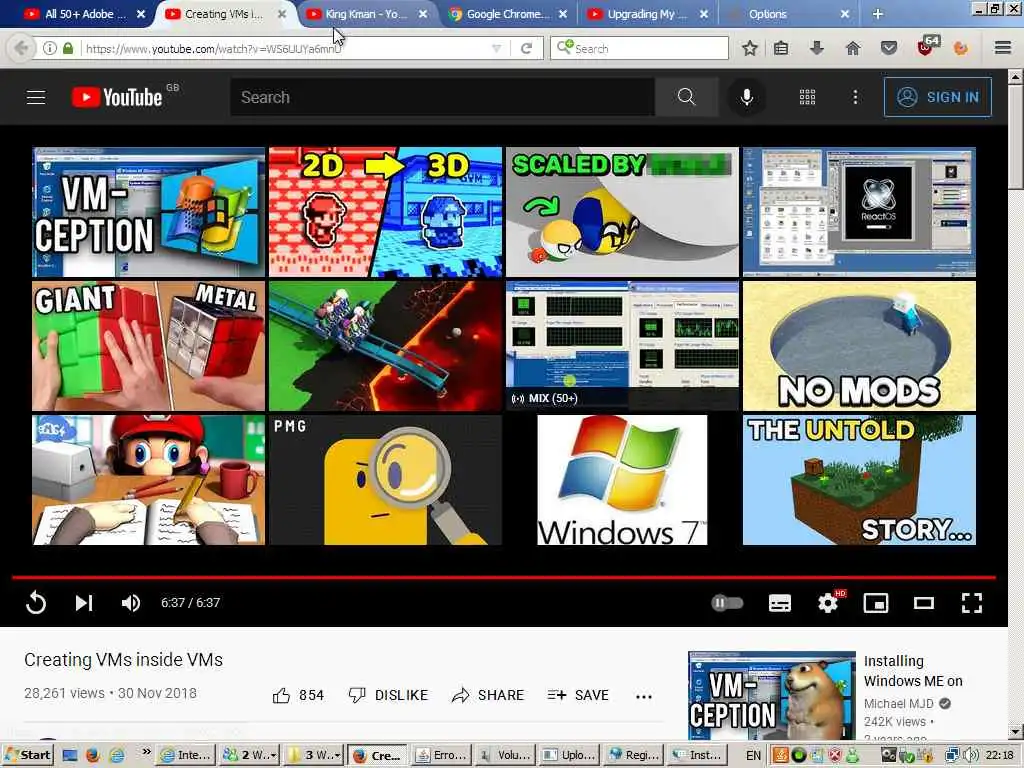Open YouTube settings three-dot menu
The width and height of the screenshot is (1024, 768).
tap(855, 97)
